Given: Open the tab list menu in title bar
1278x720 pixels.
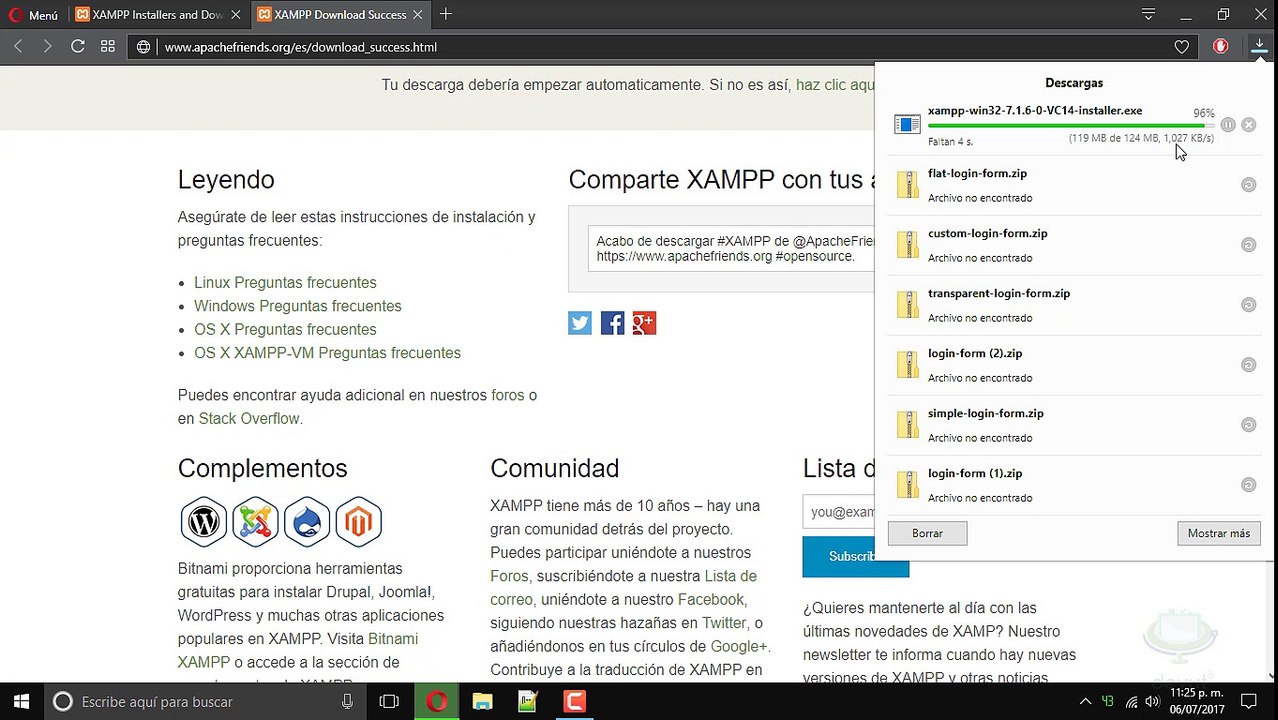Looking at the screenshot, I should point(1148,15).
